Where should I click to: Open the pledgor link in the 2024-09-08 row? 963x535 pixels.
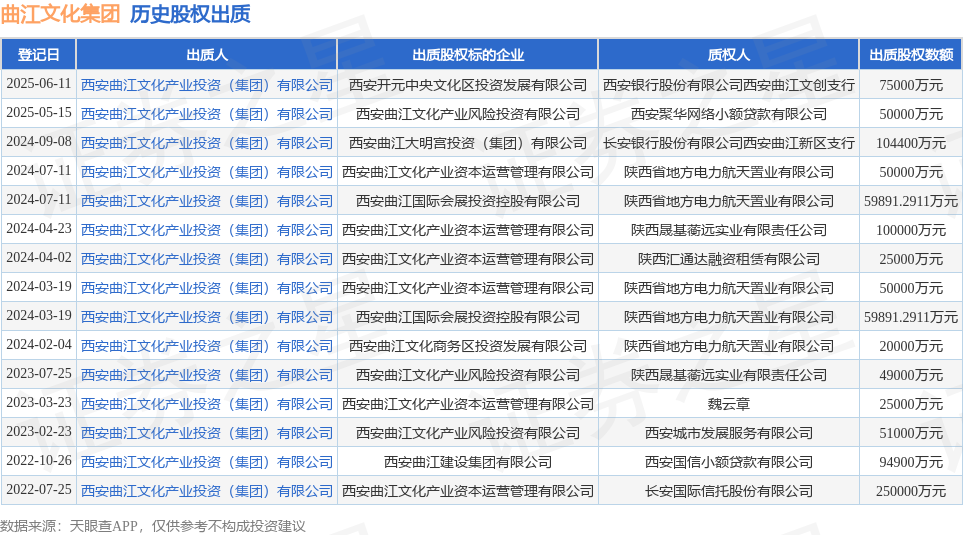coord(207,143)
